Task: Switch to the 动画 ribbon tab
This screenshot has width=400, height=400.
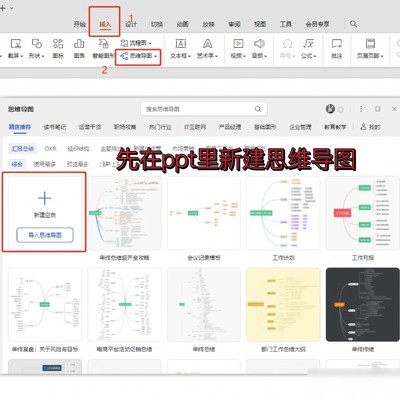Action: click(x=183, y=24)
